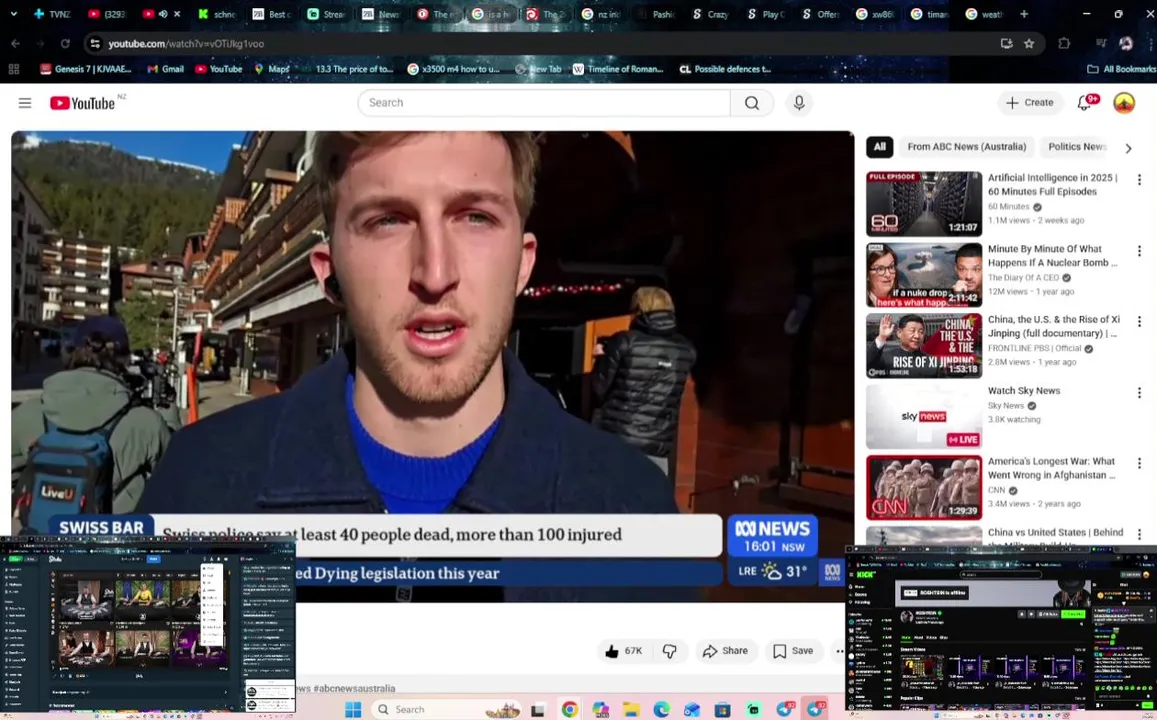Like the video (67K likes)

pyautogui.click(x=624, y=651)
